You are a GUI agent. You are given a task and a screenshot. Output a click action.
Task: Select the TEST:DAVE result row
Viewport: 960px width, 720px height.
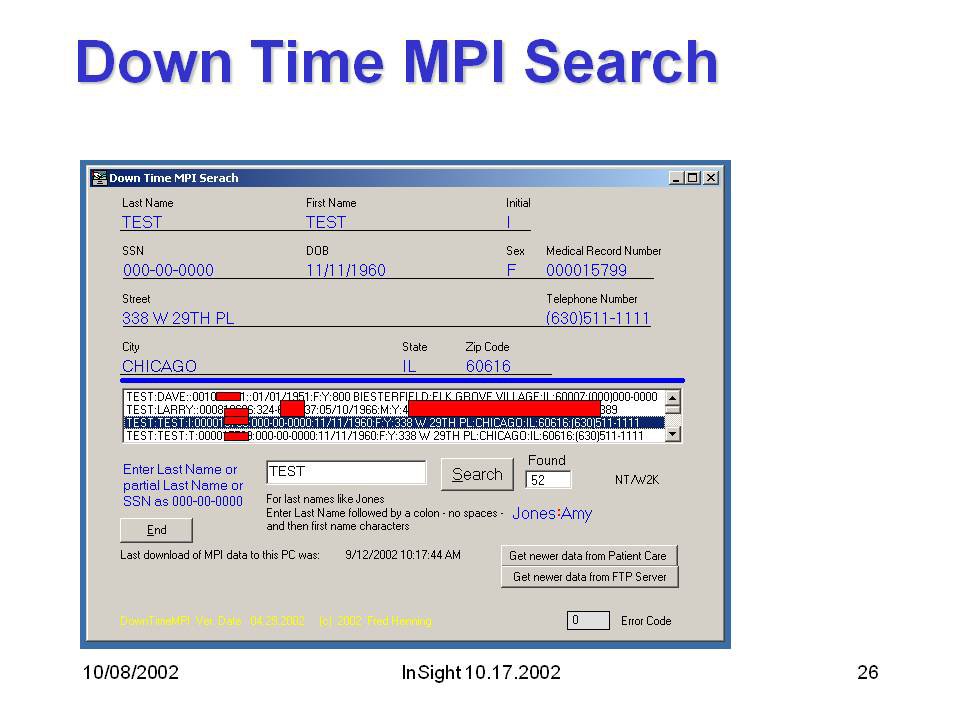tap(392, 397)
